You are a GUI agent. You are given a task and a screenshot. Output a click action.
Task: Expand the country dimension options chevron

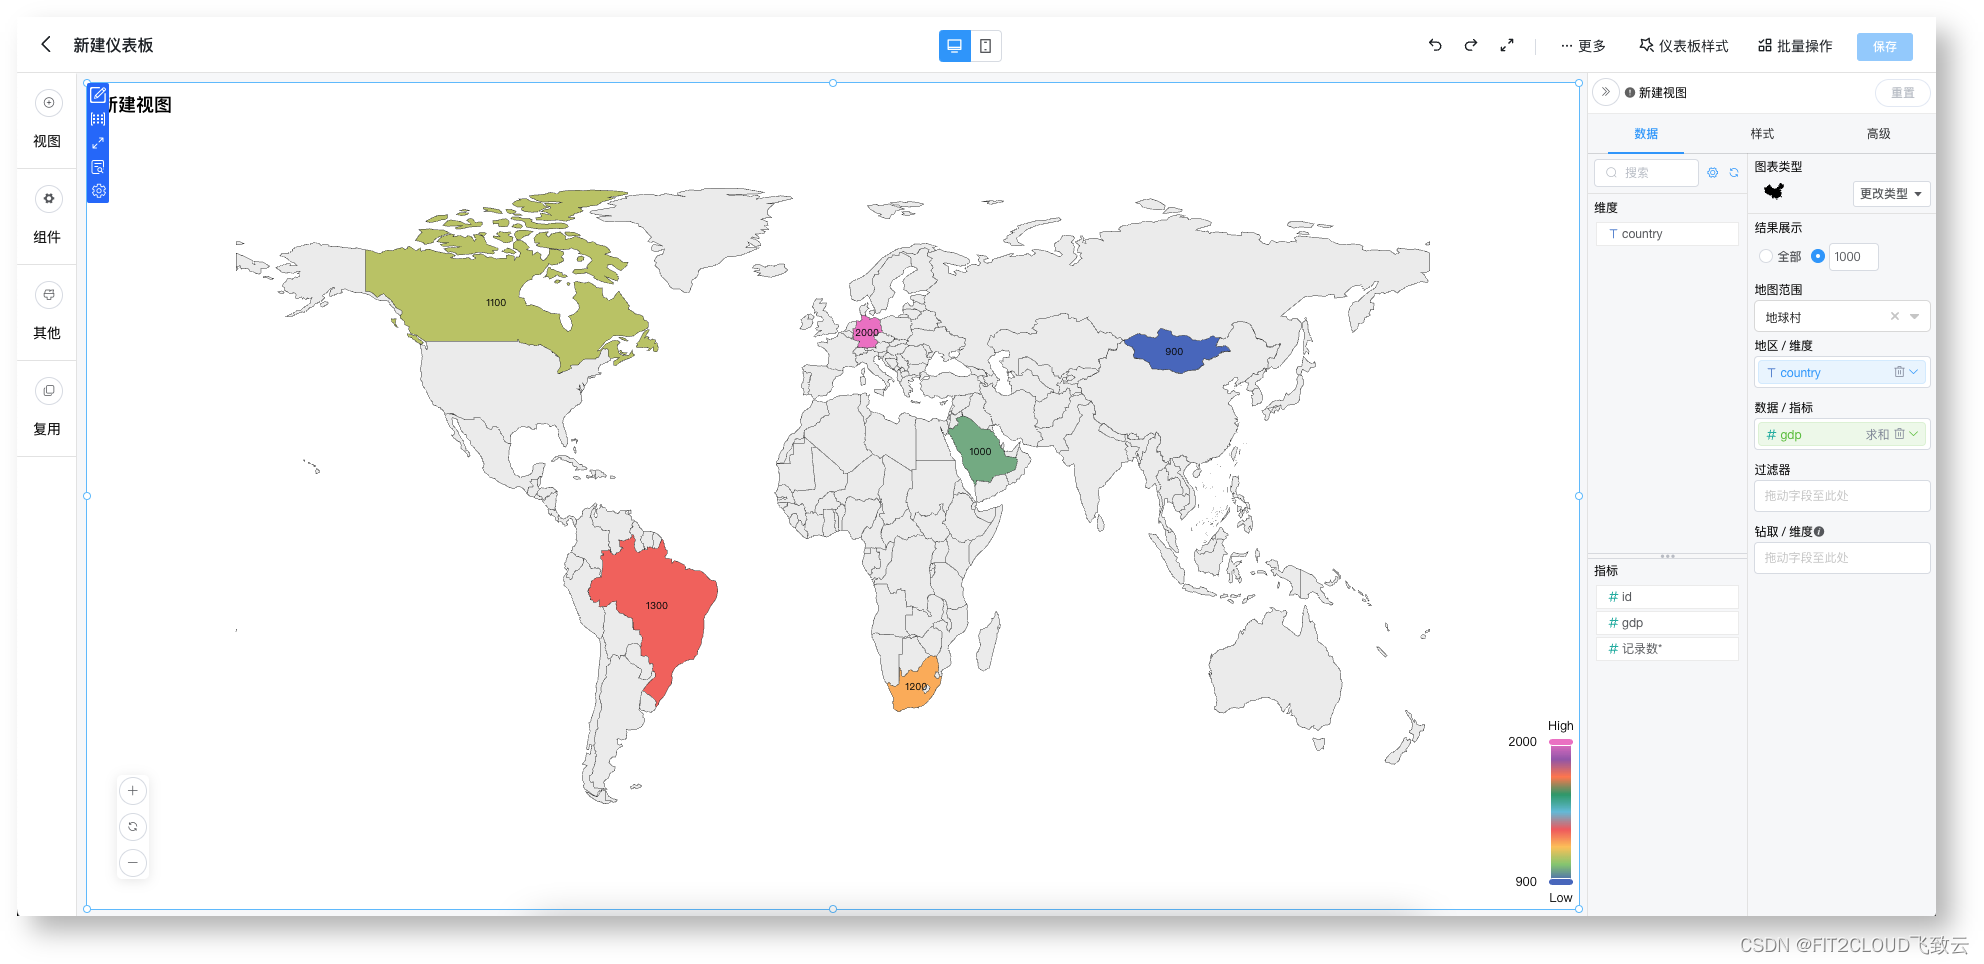[1914, 372]
